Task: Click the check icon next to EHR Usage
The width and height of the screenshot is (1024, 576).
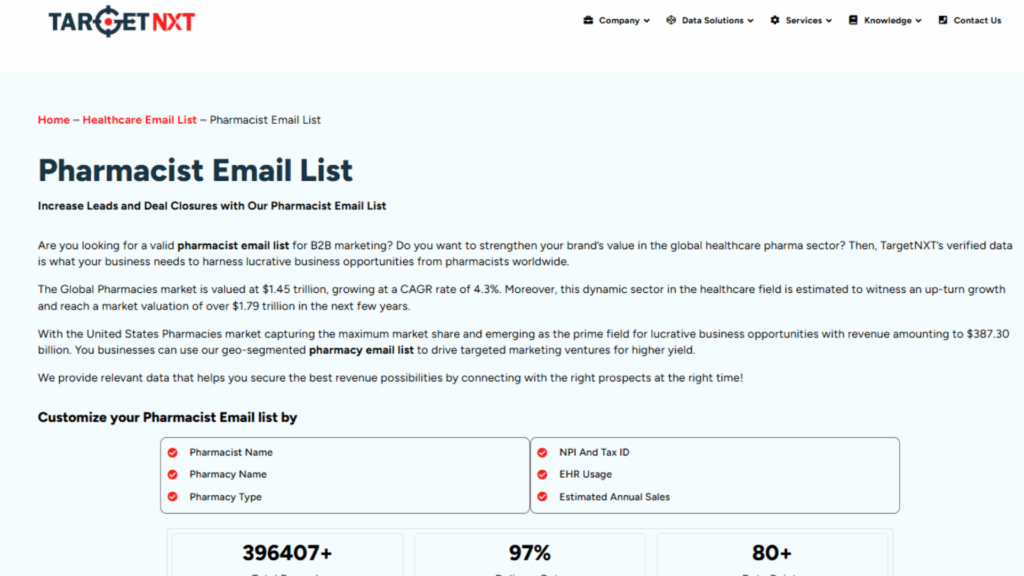Action: point(542,475)
